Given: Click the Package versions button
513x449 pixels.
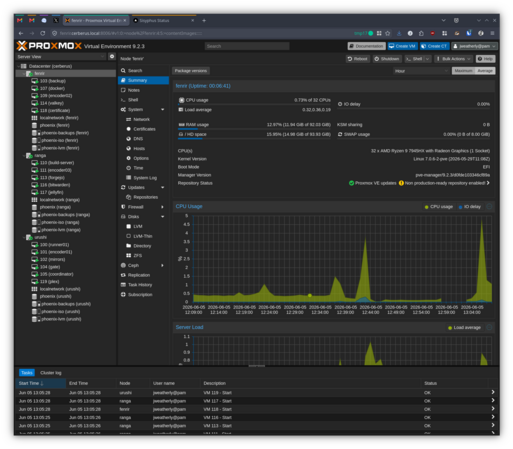Looking at the screenshot, I should 191,71.
